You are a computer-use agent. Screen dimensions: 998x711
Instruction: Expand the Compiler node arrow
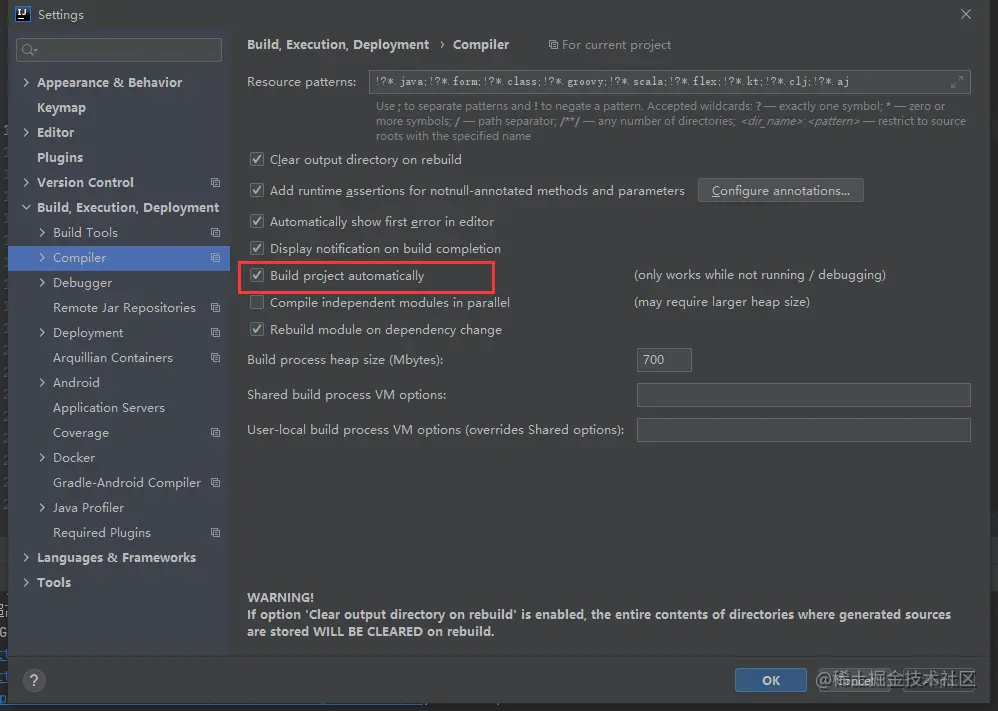pos(42,258)
